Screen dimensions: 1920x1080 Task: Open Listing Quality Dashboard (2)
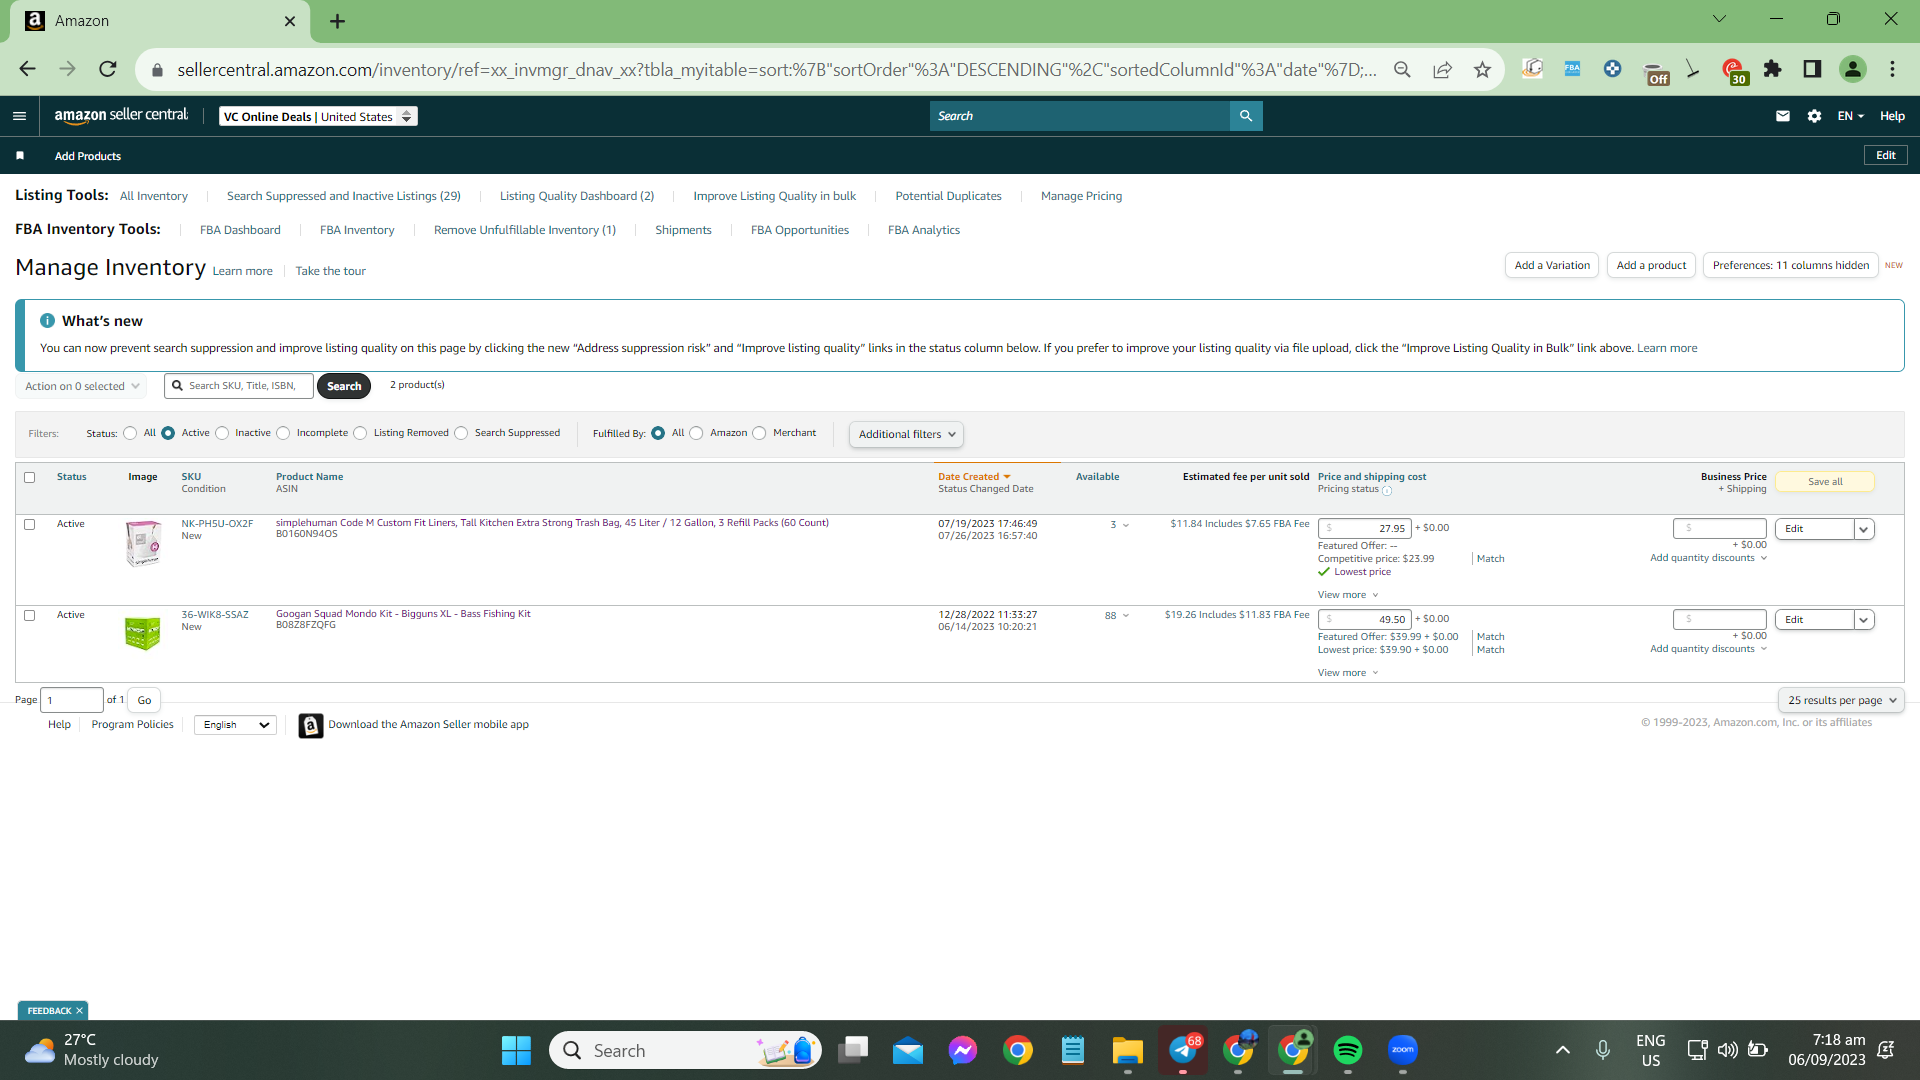(577, 196)
